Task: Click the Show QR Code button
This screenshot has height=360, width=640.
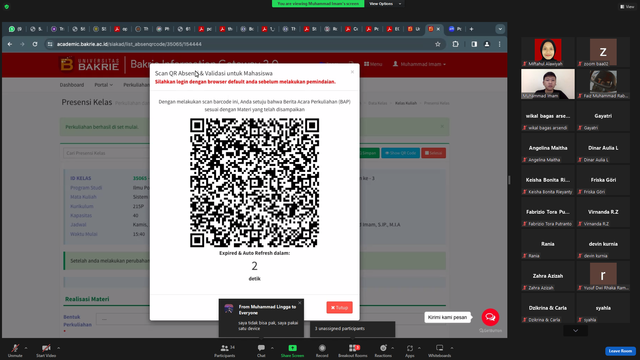Action: [400, 153]
